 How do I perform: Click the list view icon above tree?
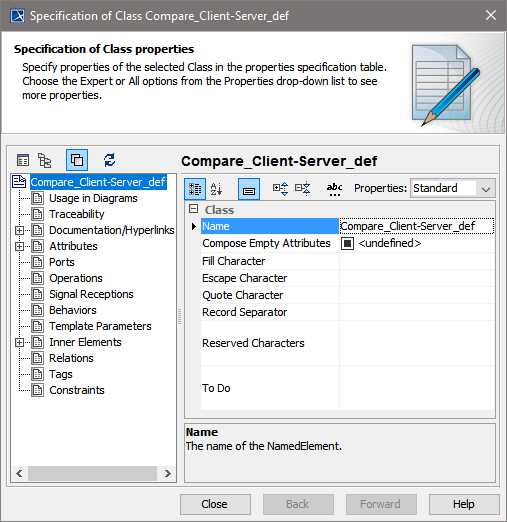pos(23,160)
